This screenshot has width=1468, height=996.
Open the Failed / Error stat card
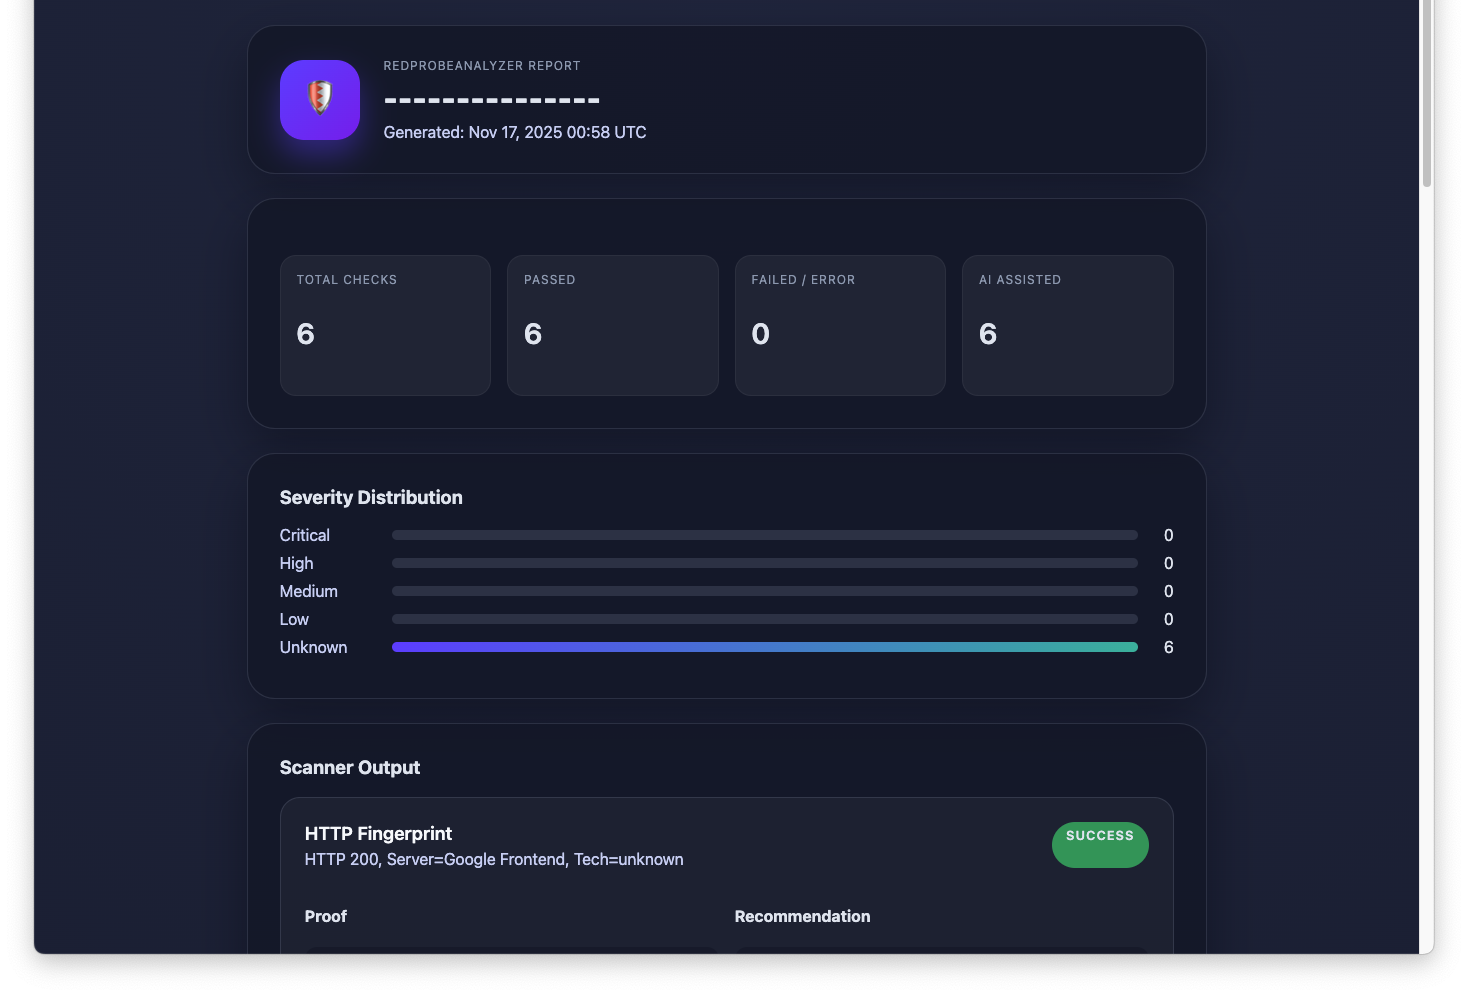pyautogui.click(x=840, y=325)
